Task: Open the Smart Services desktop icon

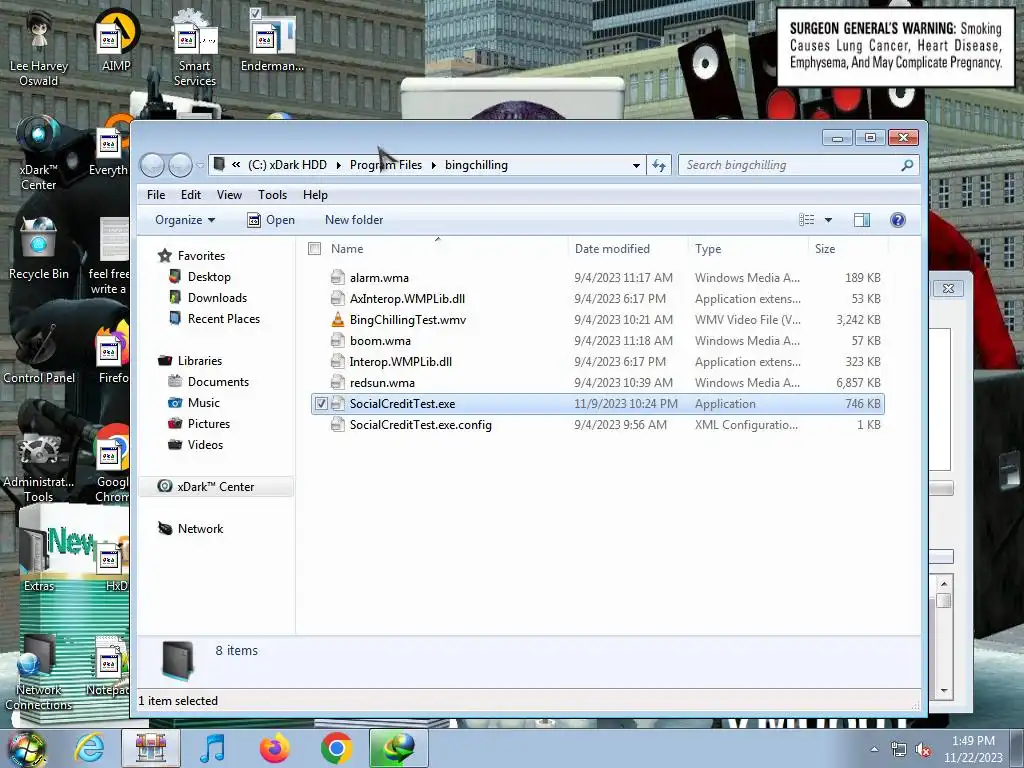Action: [x=194, y=47]
